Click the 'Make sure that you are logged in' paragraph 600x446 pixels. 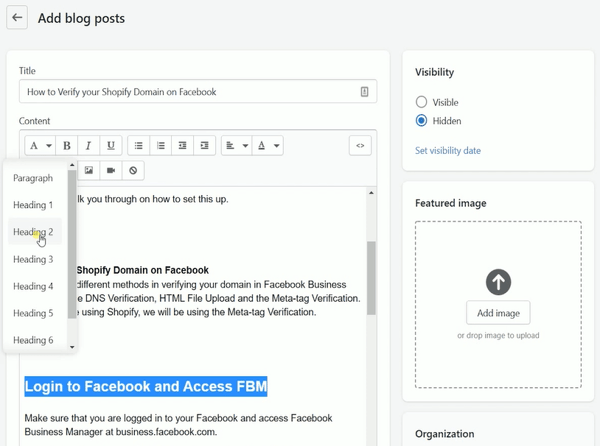[x=178, y=425]
